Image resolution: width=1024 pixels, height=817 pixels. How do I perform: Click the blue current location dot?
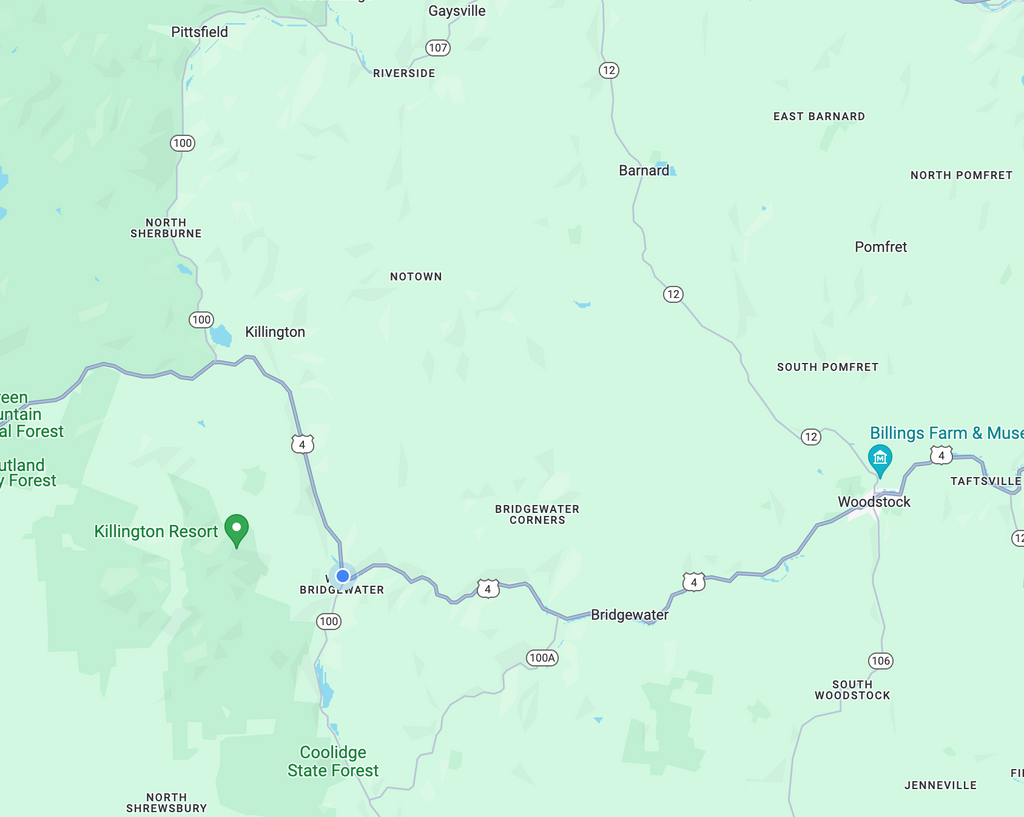[x=342, y=576]
